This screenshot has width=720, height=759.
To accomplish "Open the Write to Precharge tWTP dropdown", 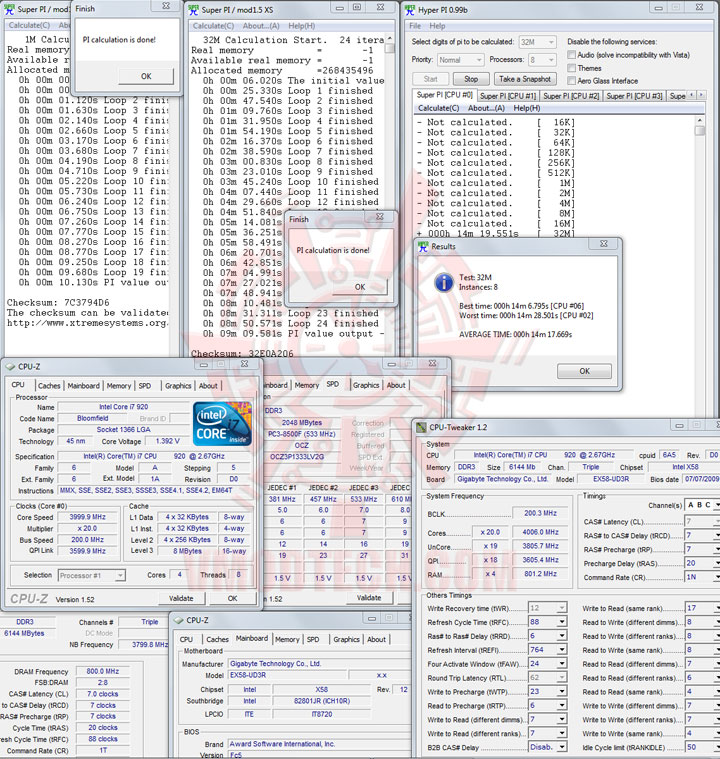I will coord(562,691).
